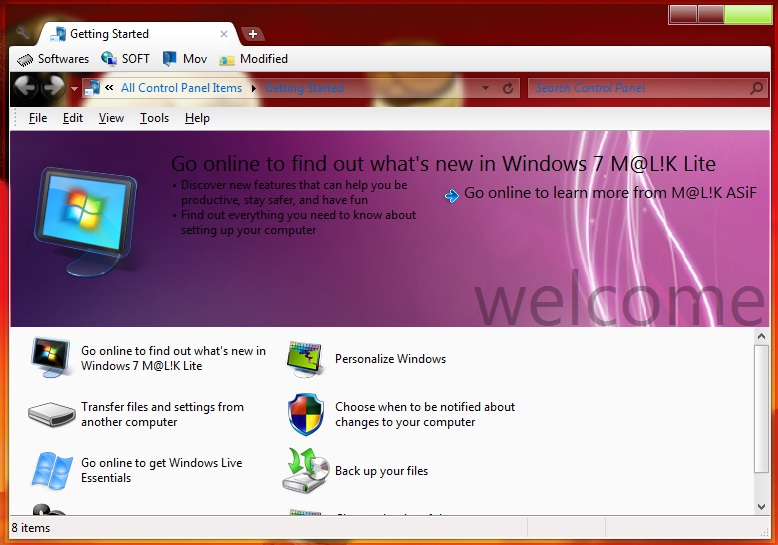
Task: Click the scrollbar down arrow
Action: coord(761,507)
